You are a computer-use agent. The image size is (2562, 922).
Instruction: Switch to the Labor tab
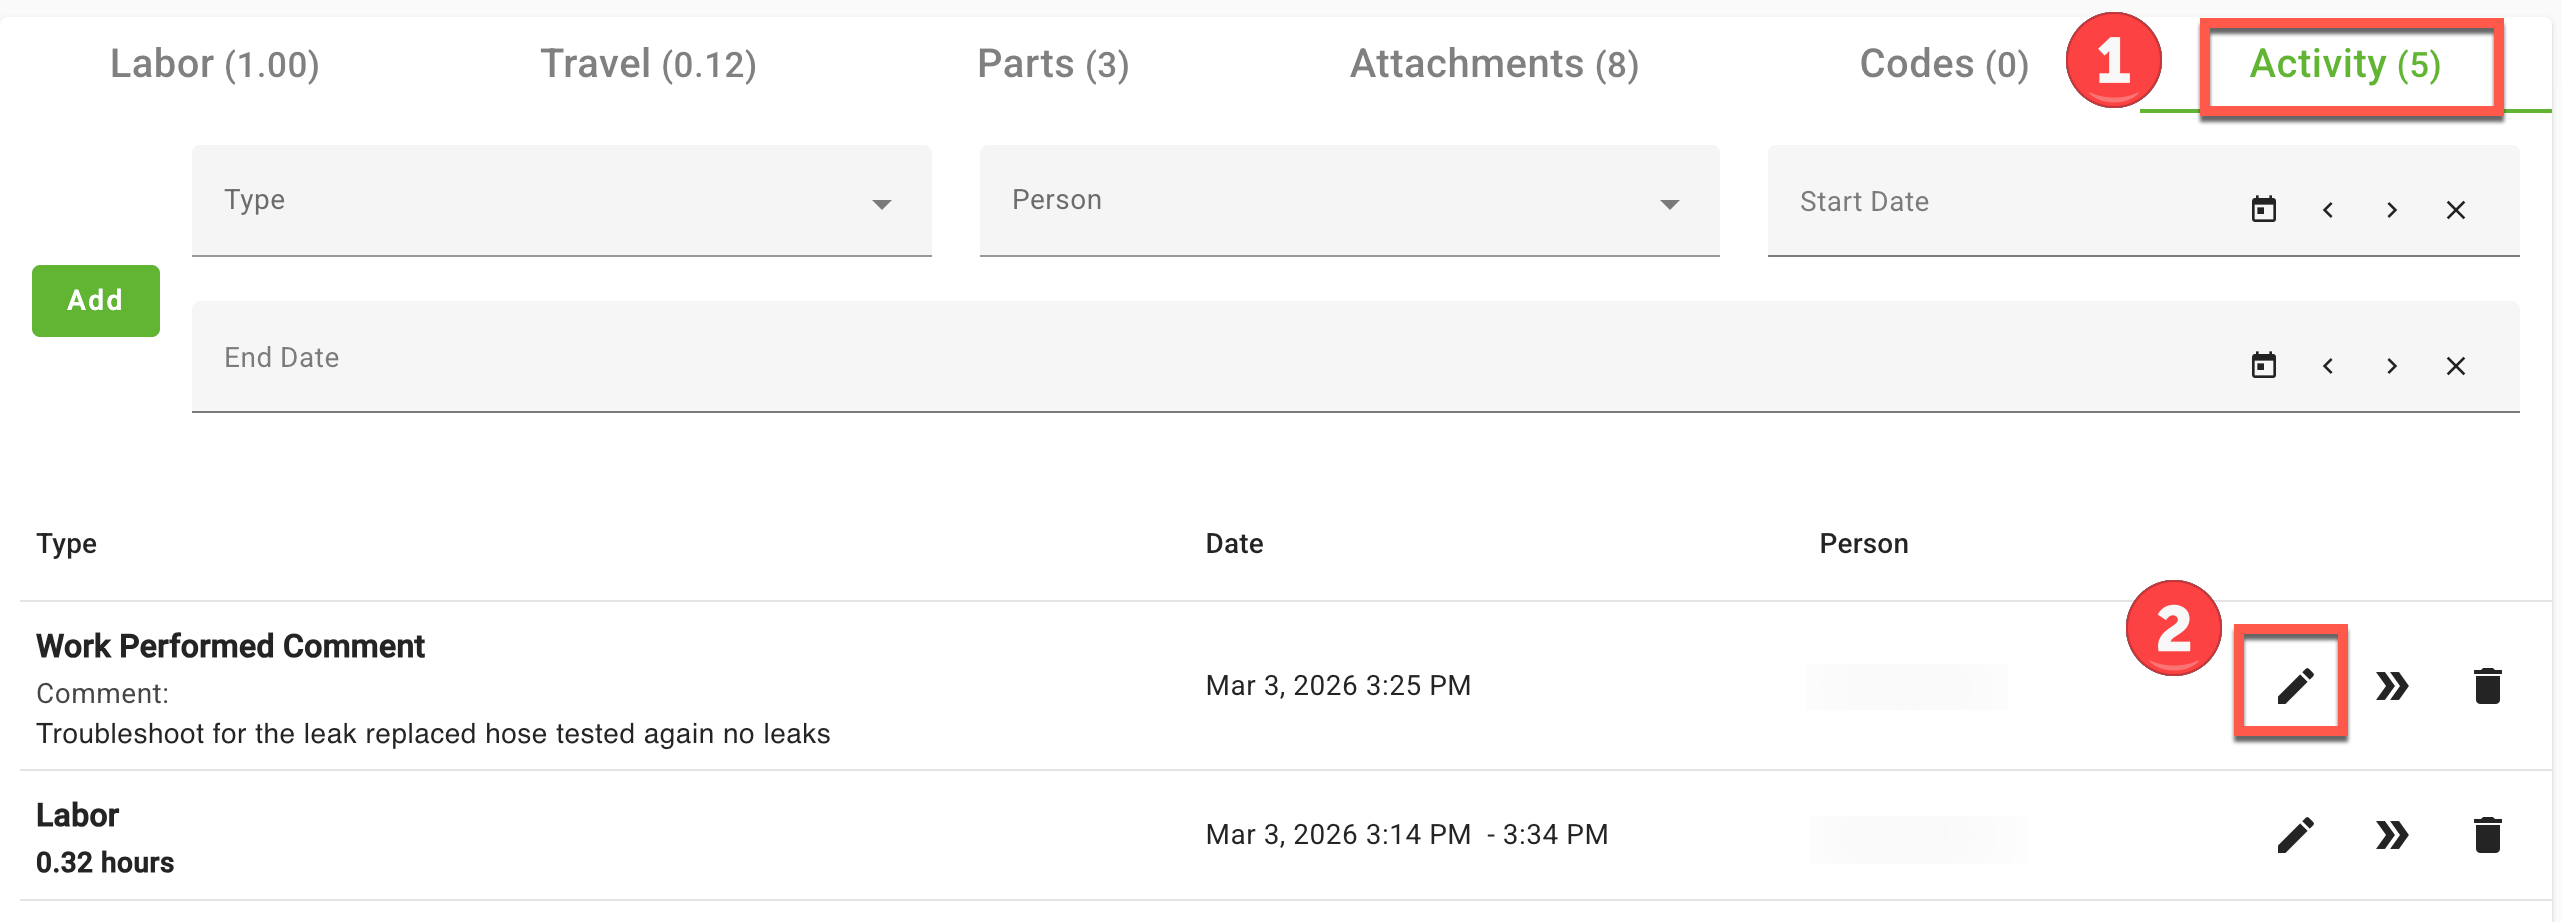tap(214, 65)
